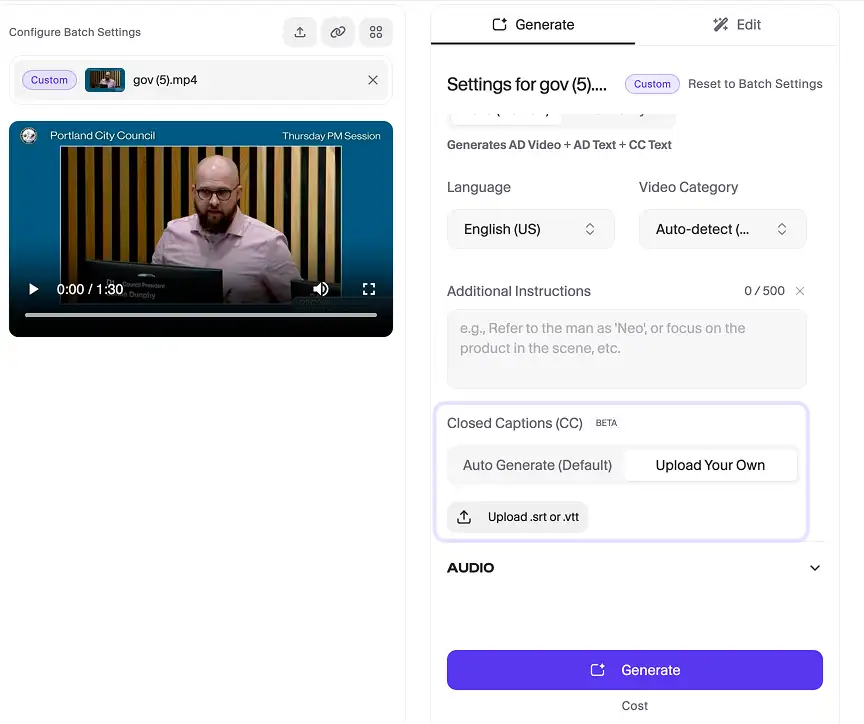Image resolution: width=864 pixels, height=724 pixels.
Task: Enter fullscreen mode on the video player
Action: 369,289
